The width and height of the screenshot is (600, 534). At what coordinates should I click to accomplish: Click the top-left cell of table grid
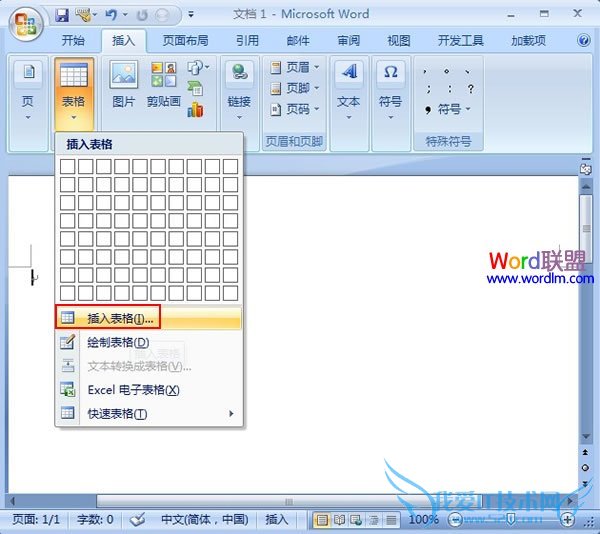[67, 167]
